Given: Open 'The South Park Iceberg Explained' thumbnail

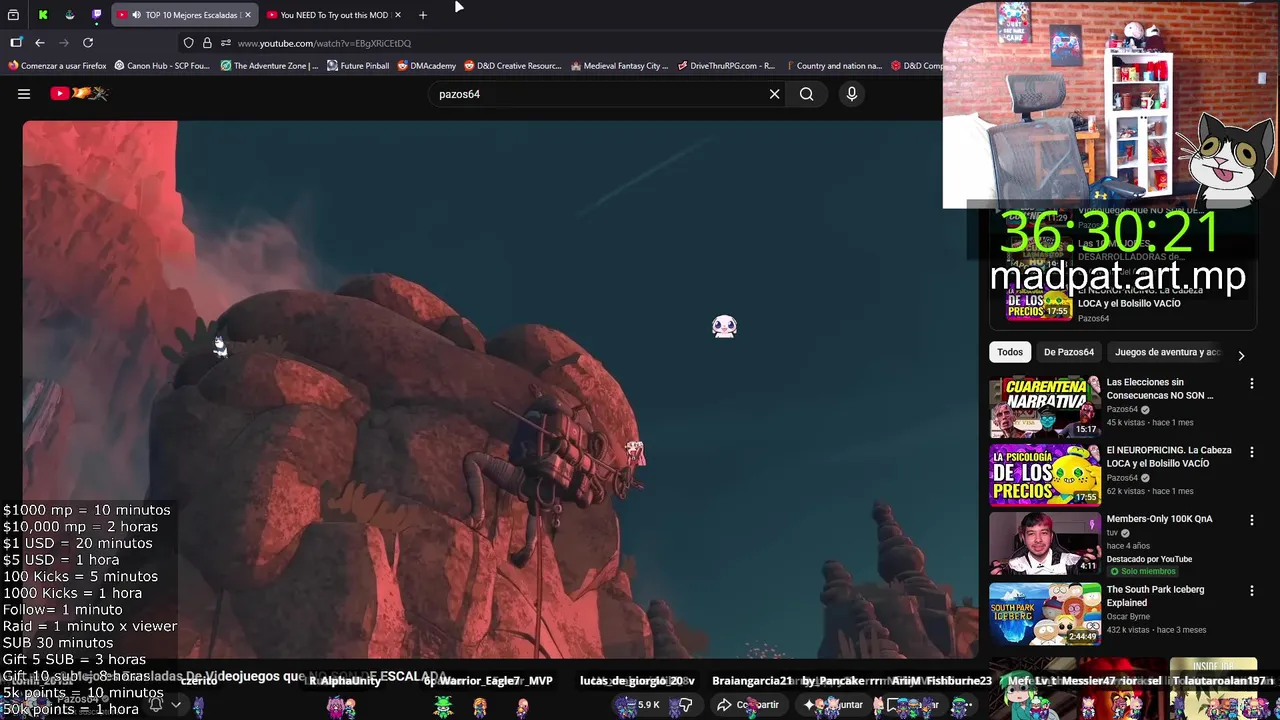Looking at the screenshot, I should point(1045,614).
